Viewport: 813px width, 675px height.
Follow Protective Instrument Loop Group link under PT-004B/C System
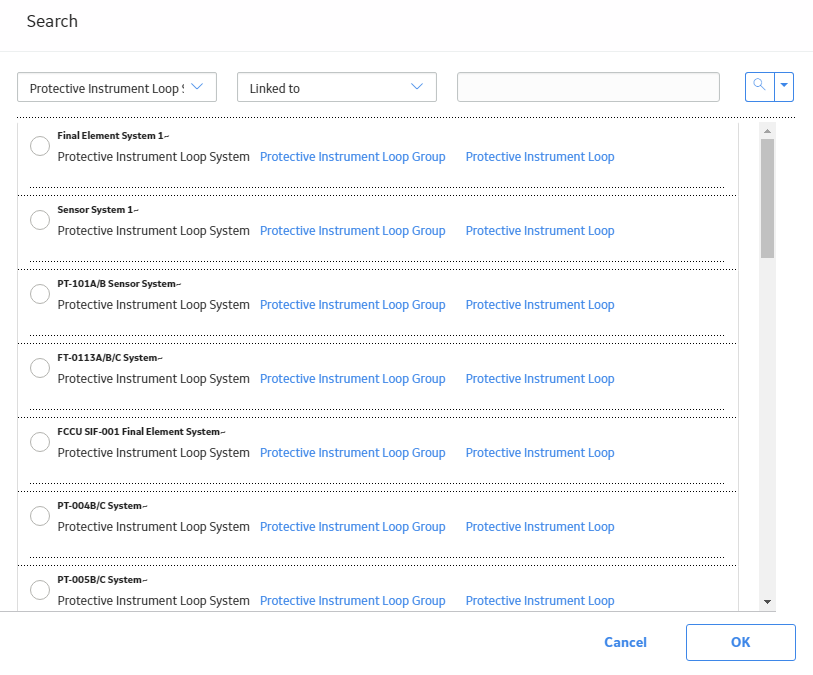[x=353, y=527]
